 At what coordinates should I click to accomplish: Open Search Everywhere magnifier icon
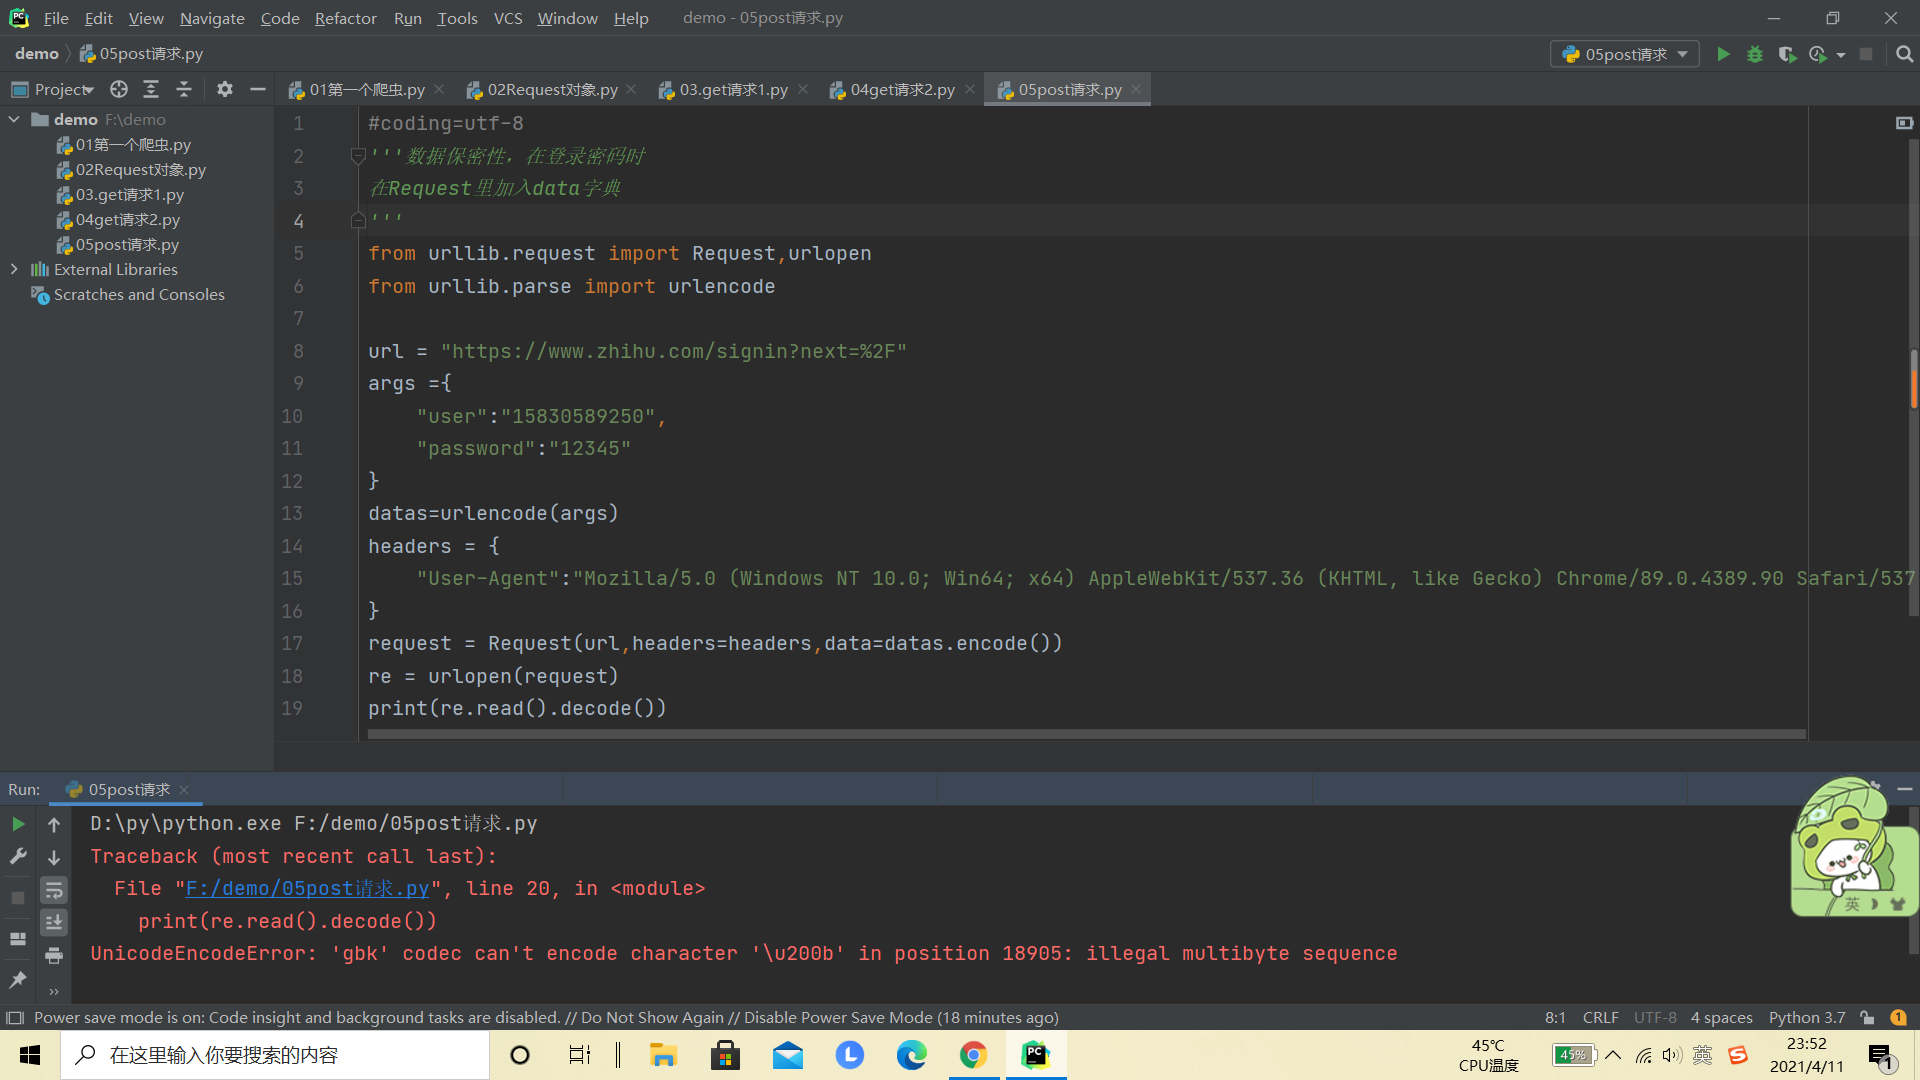tap(1905, 54)
